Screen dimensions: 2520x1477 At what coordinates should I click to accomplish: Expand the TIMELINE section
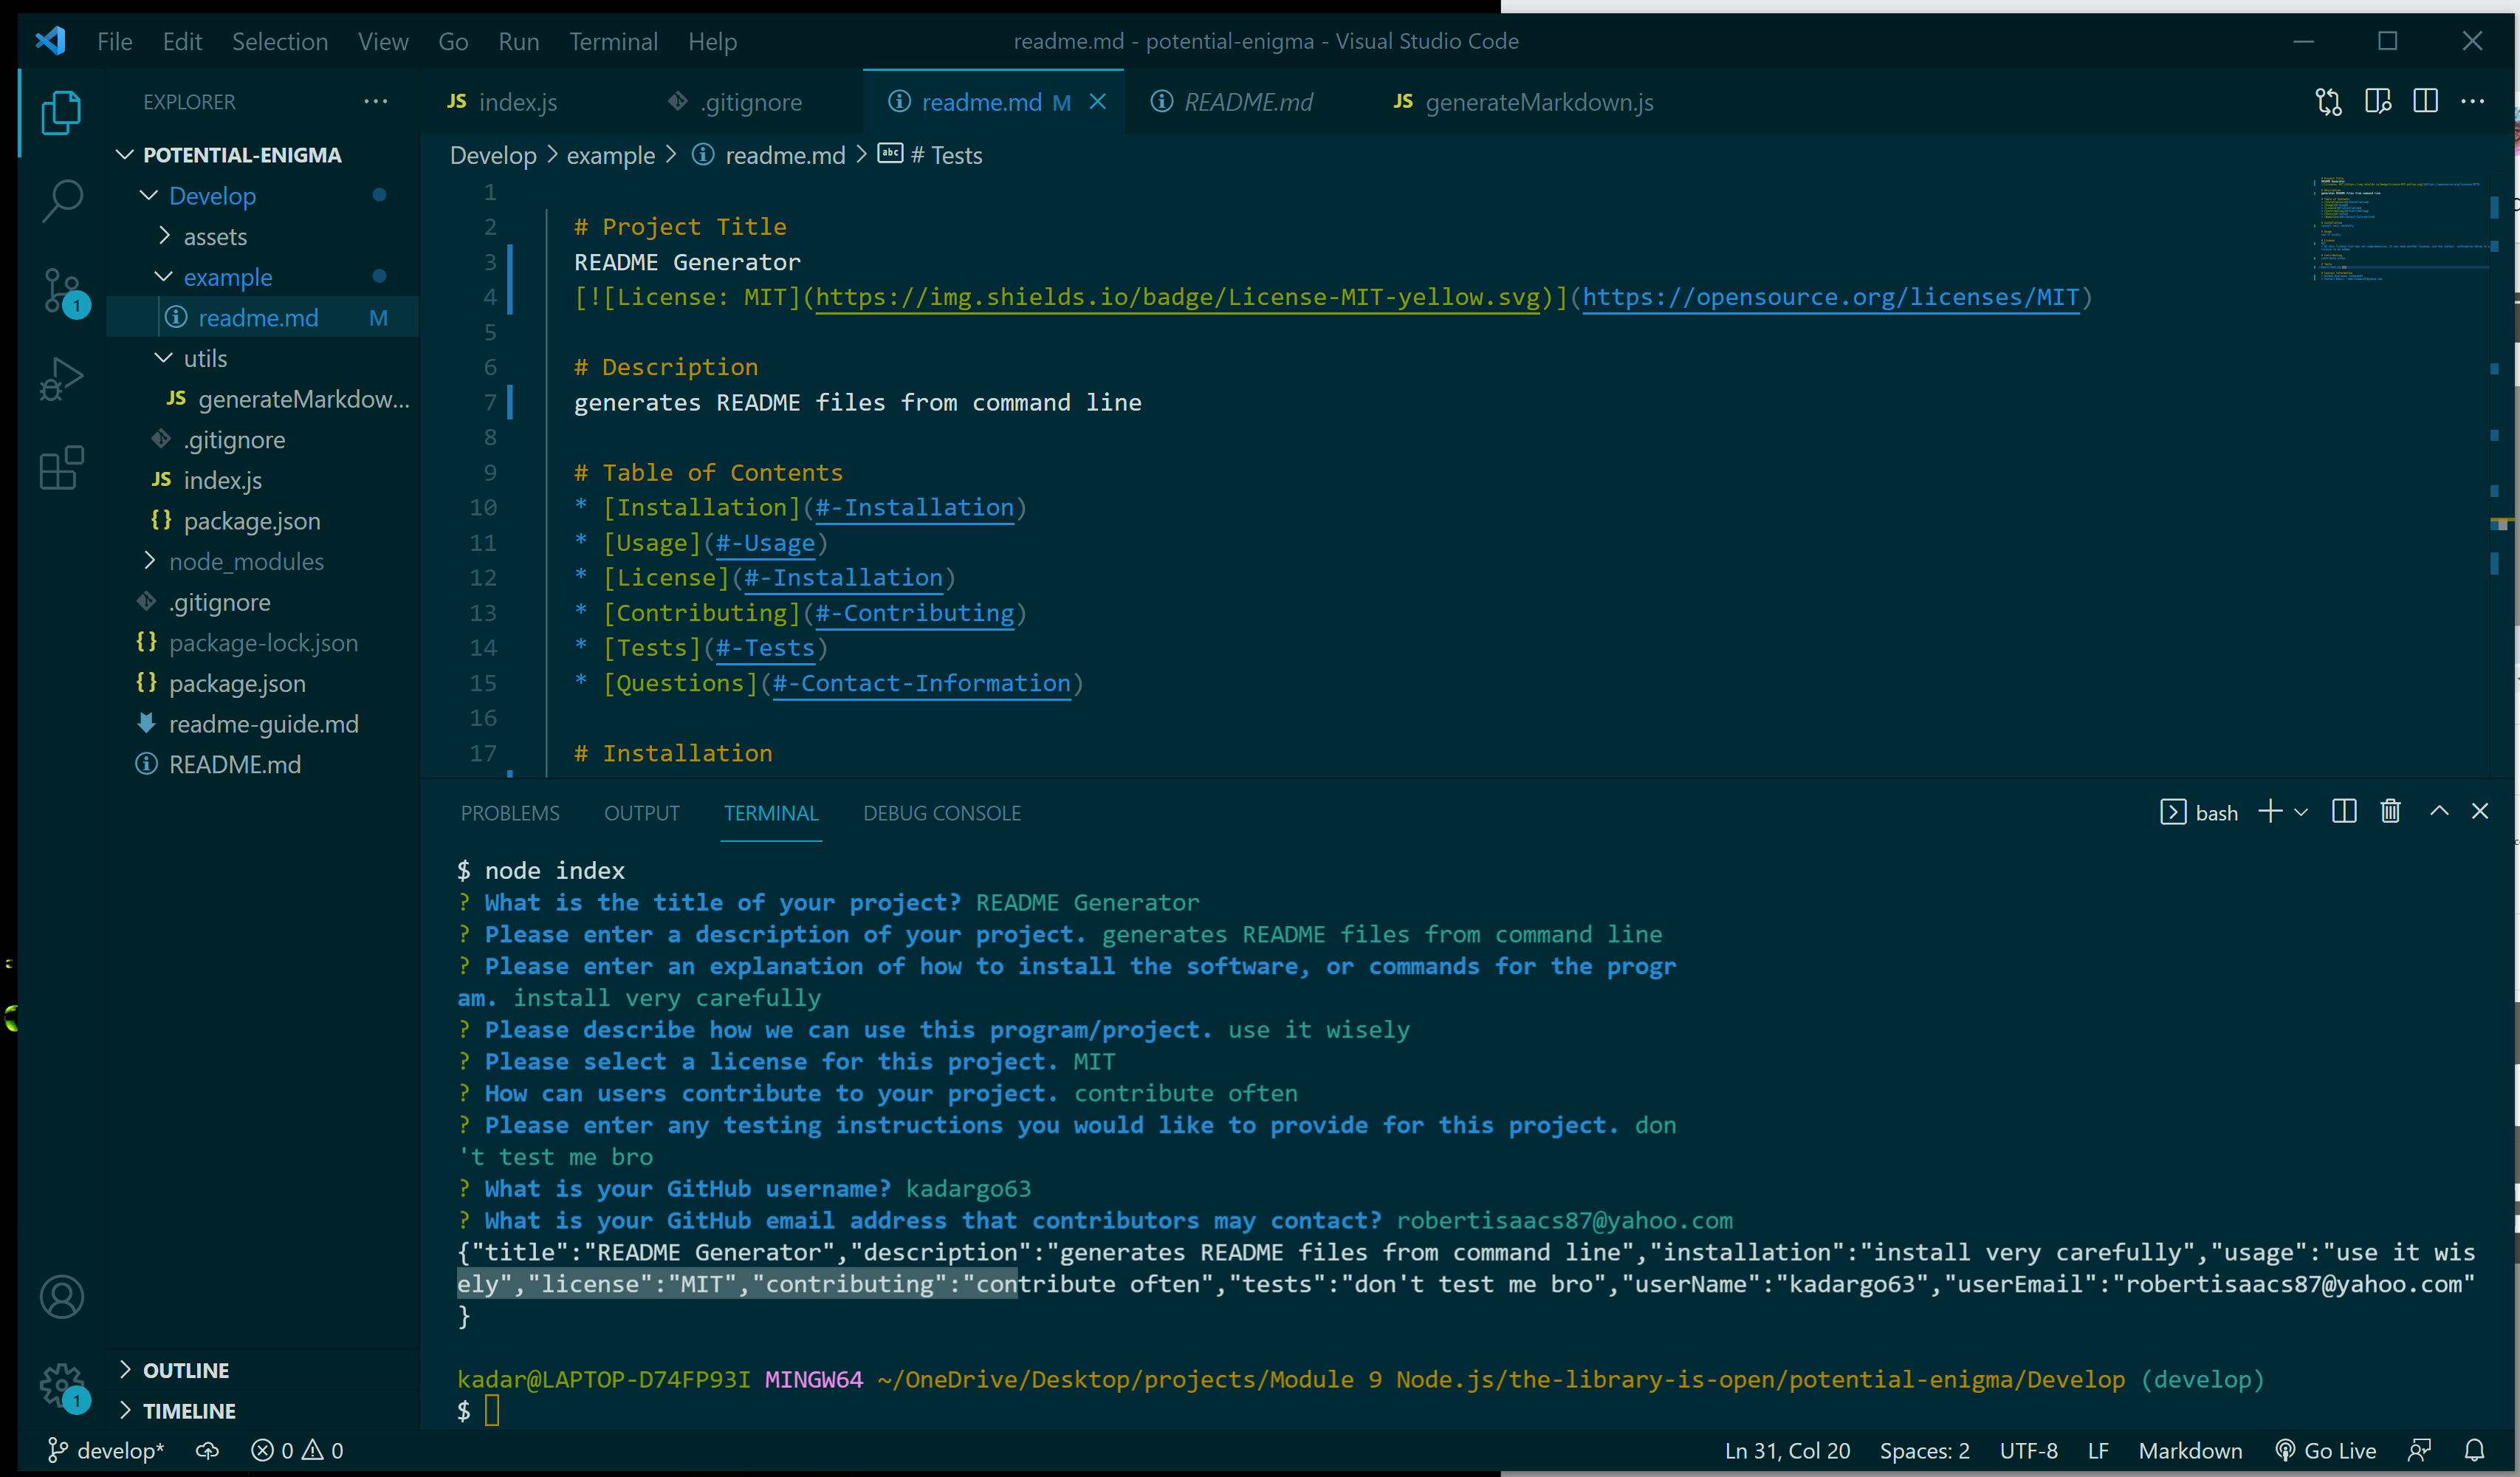(189, 1411)
